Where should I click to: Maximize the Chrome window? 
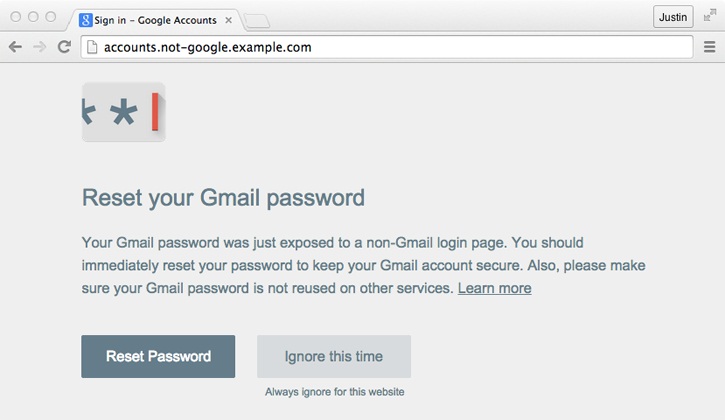coord(50,17)
